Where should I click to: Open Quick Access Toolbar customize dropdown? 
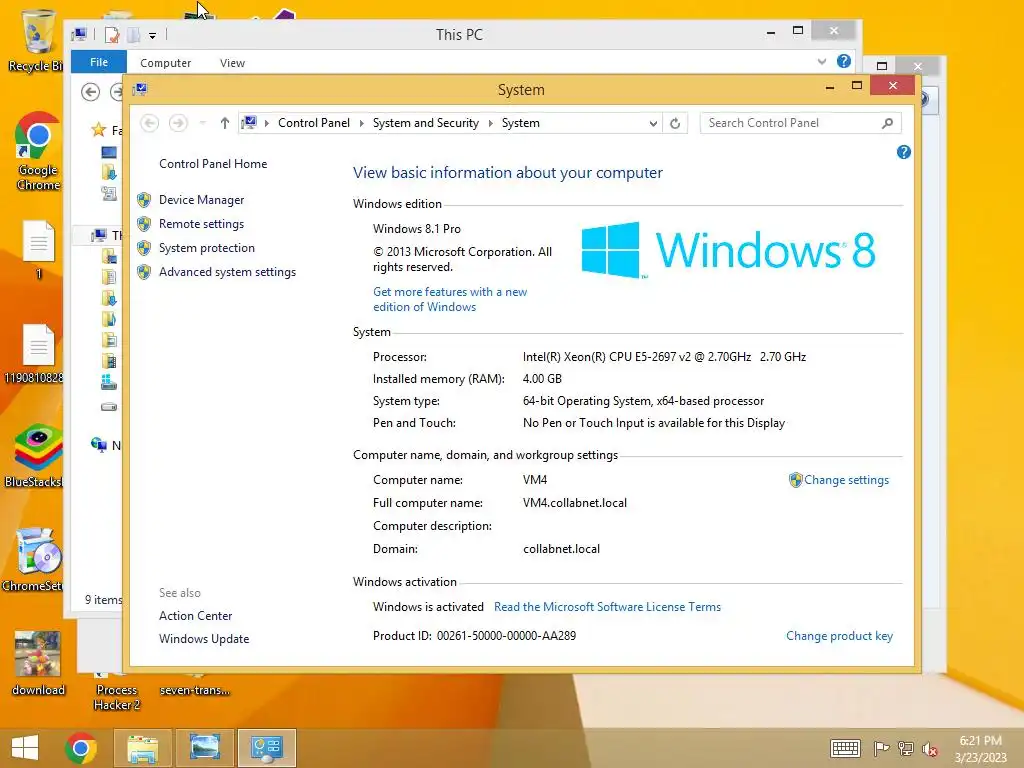pyautogui.click(x=152, y=35)
